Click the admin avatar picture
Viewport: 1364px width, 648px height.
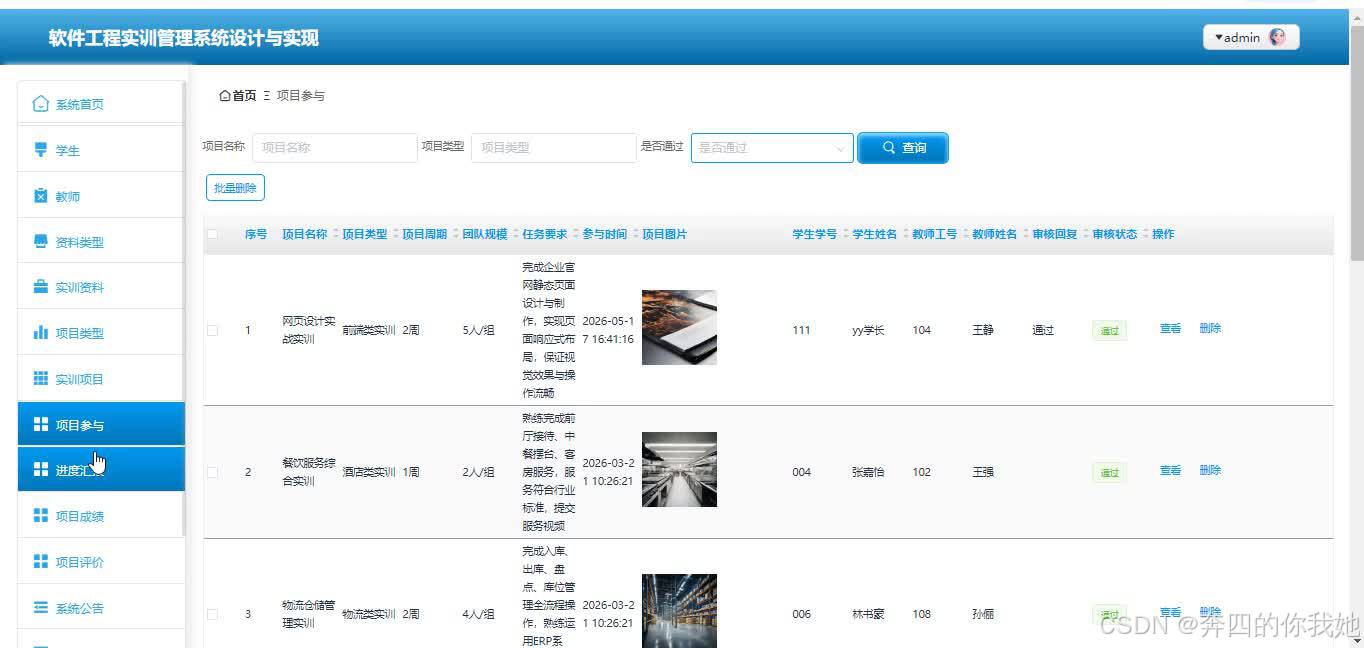(1277, 37)
